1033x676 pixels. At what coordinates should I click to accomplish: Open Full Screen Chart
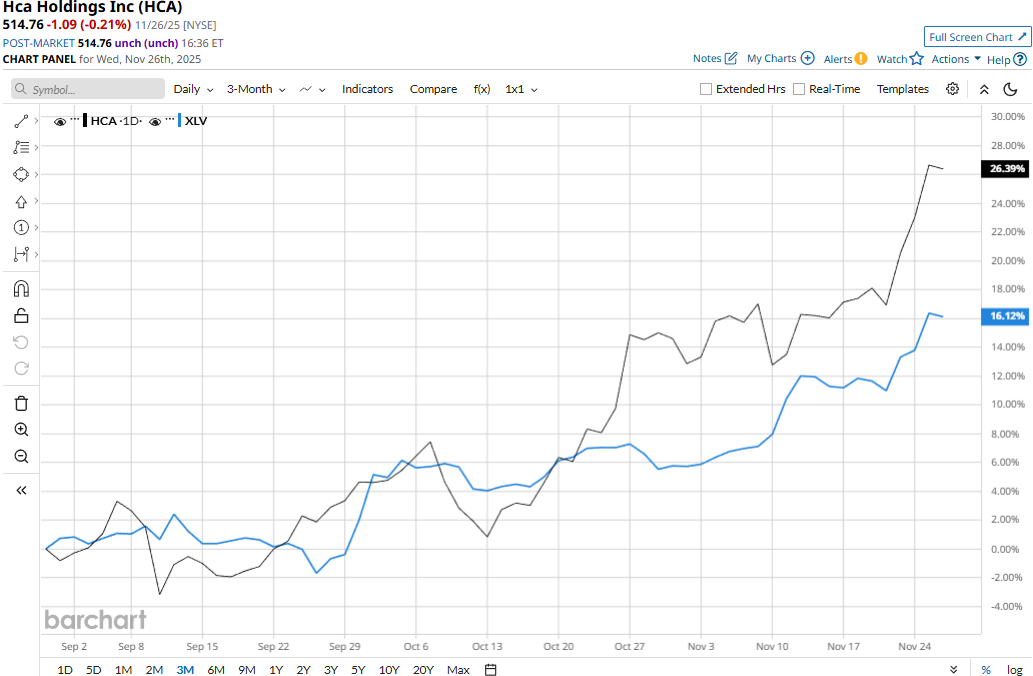pyautogui.click(x=977, y=37)
